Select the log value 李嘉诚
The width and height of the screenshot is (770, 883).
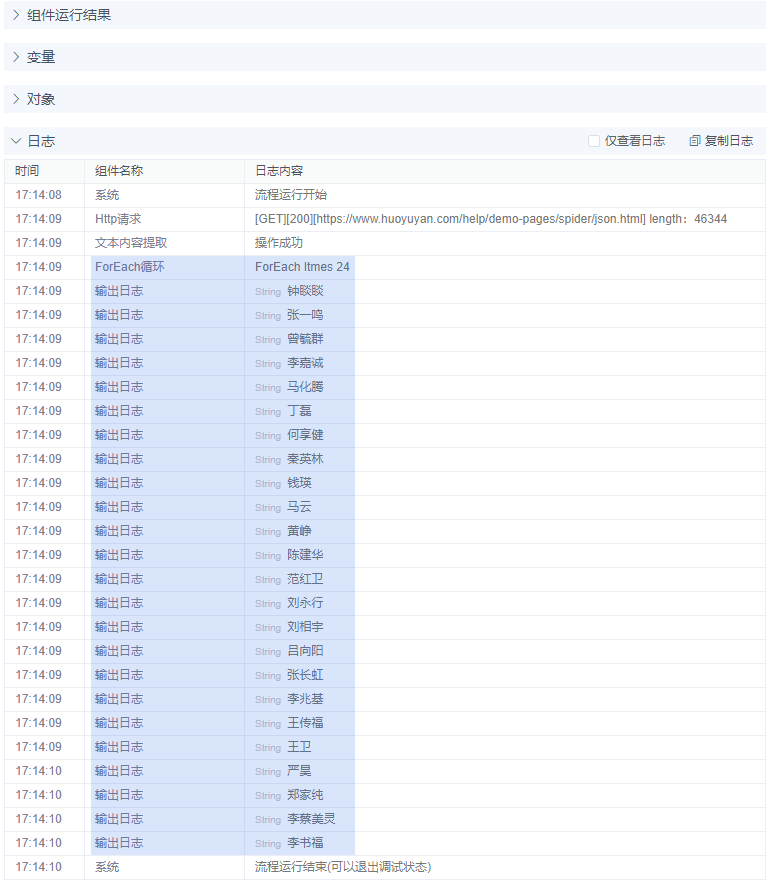[305, 363]
